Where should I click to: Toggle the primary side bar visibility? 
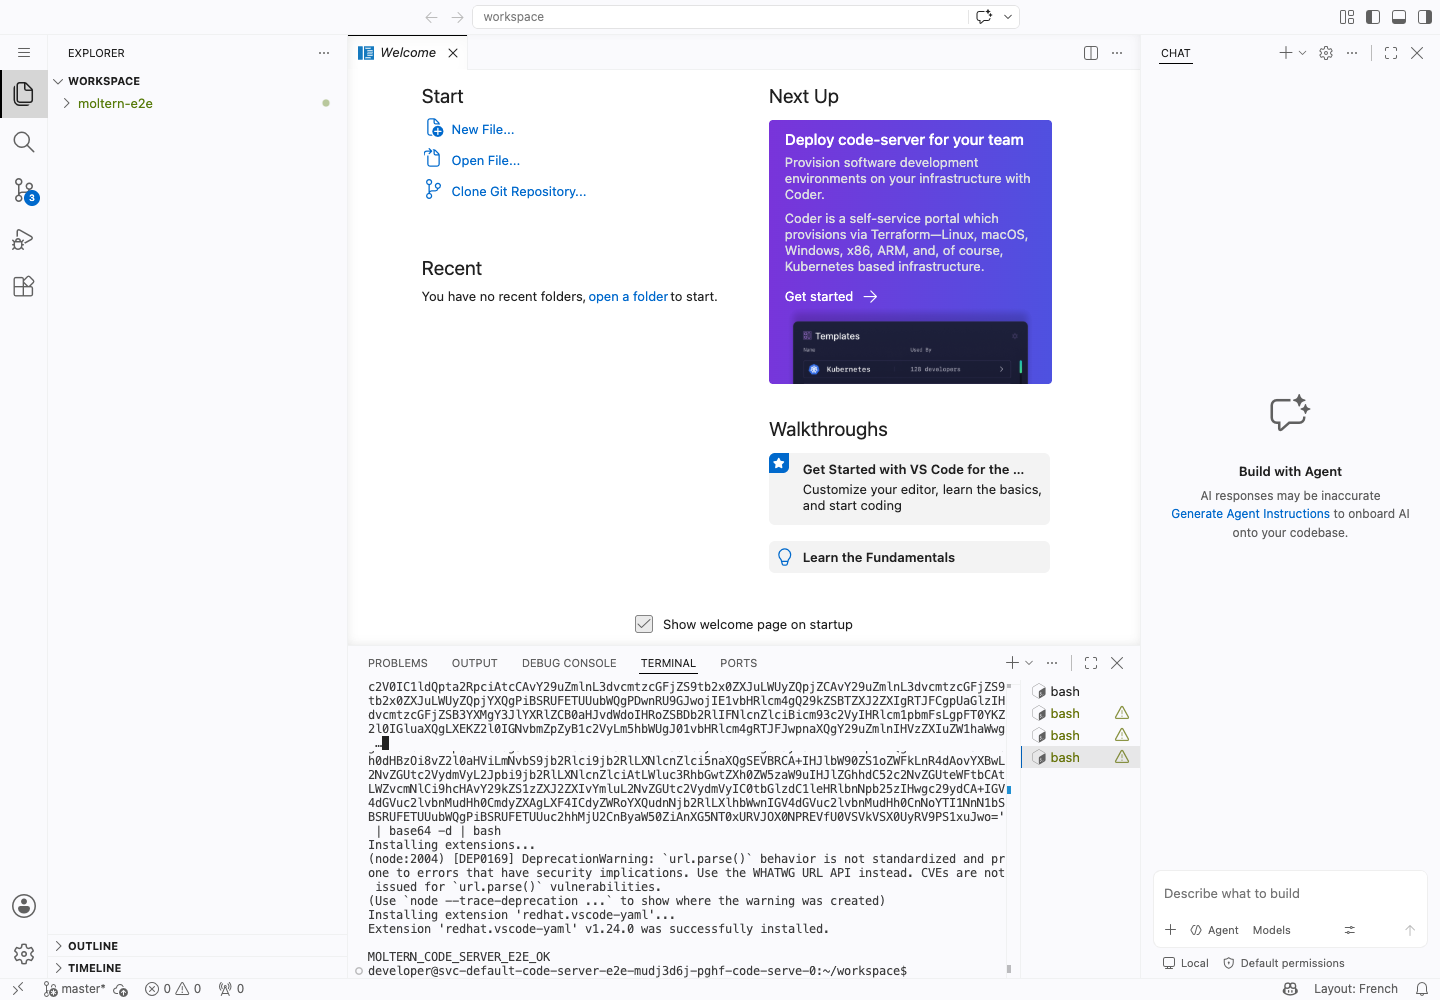tap(1373, 17)
